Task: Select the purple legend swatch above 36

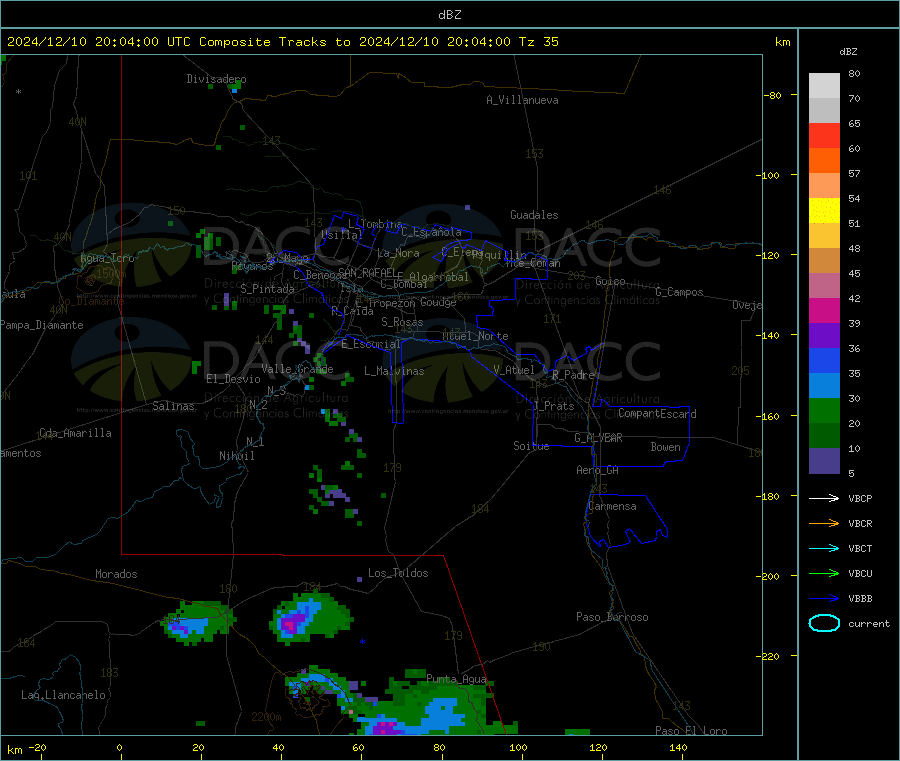Action: click(x=824, y=336)
